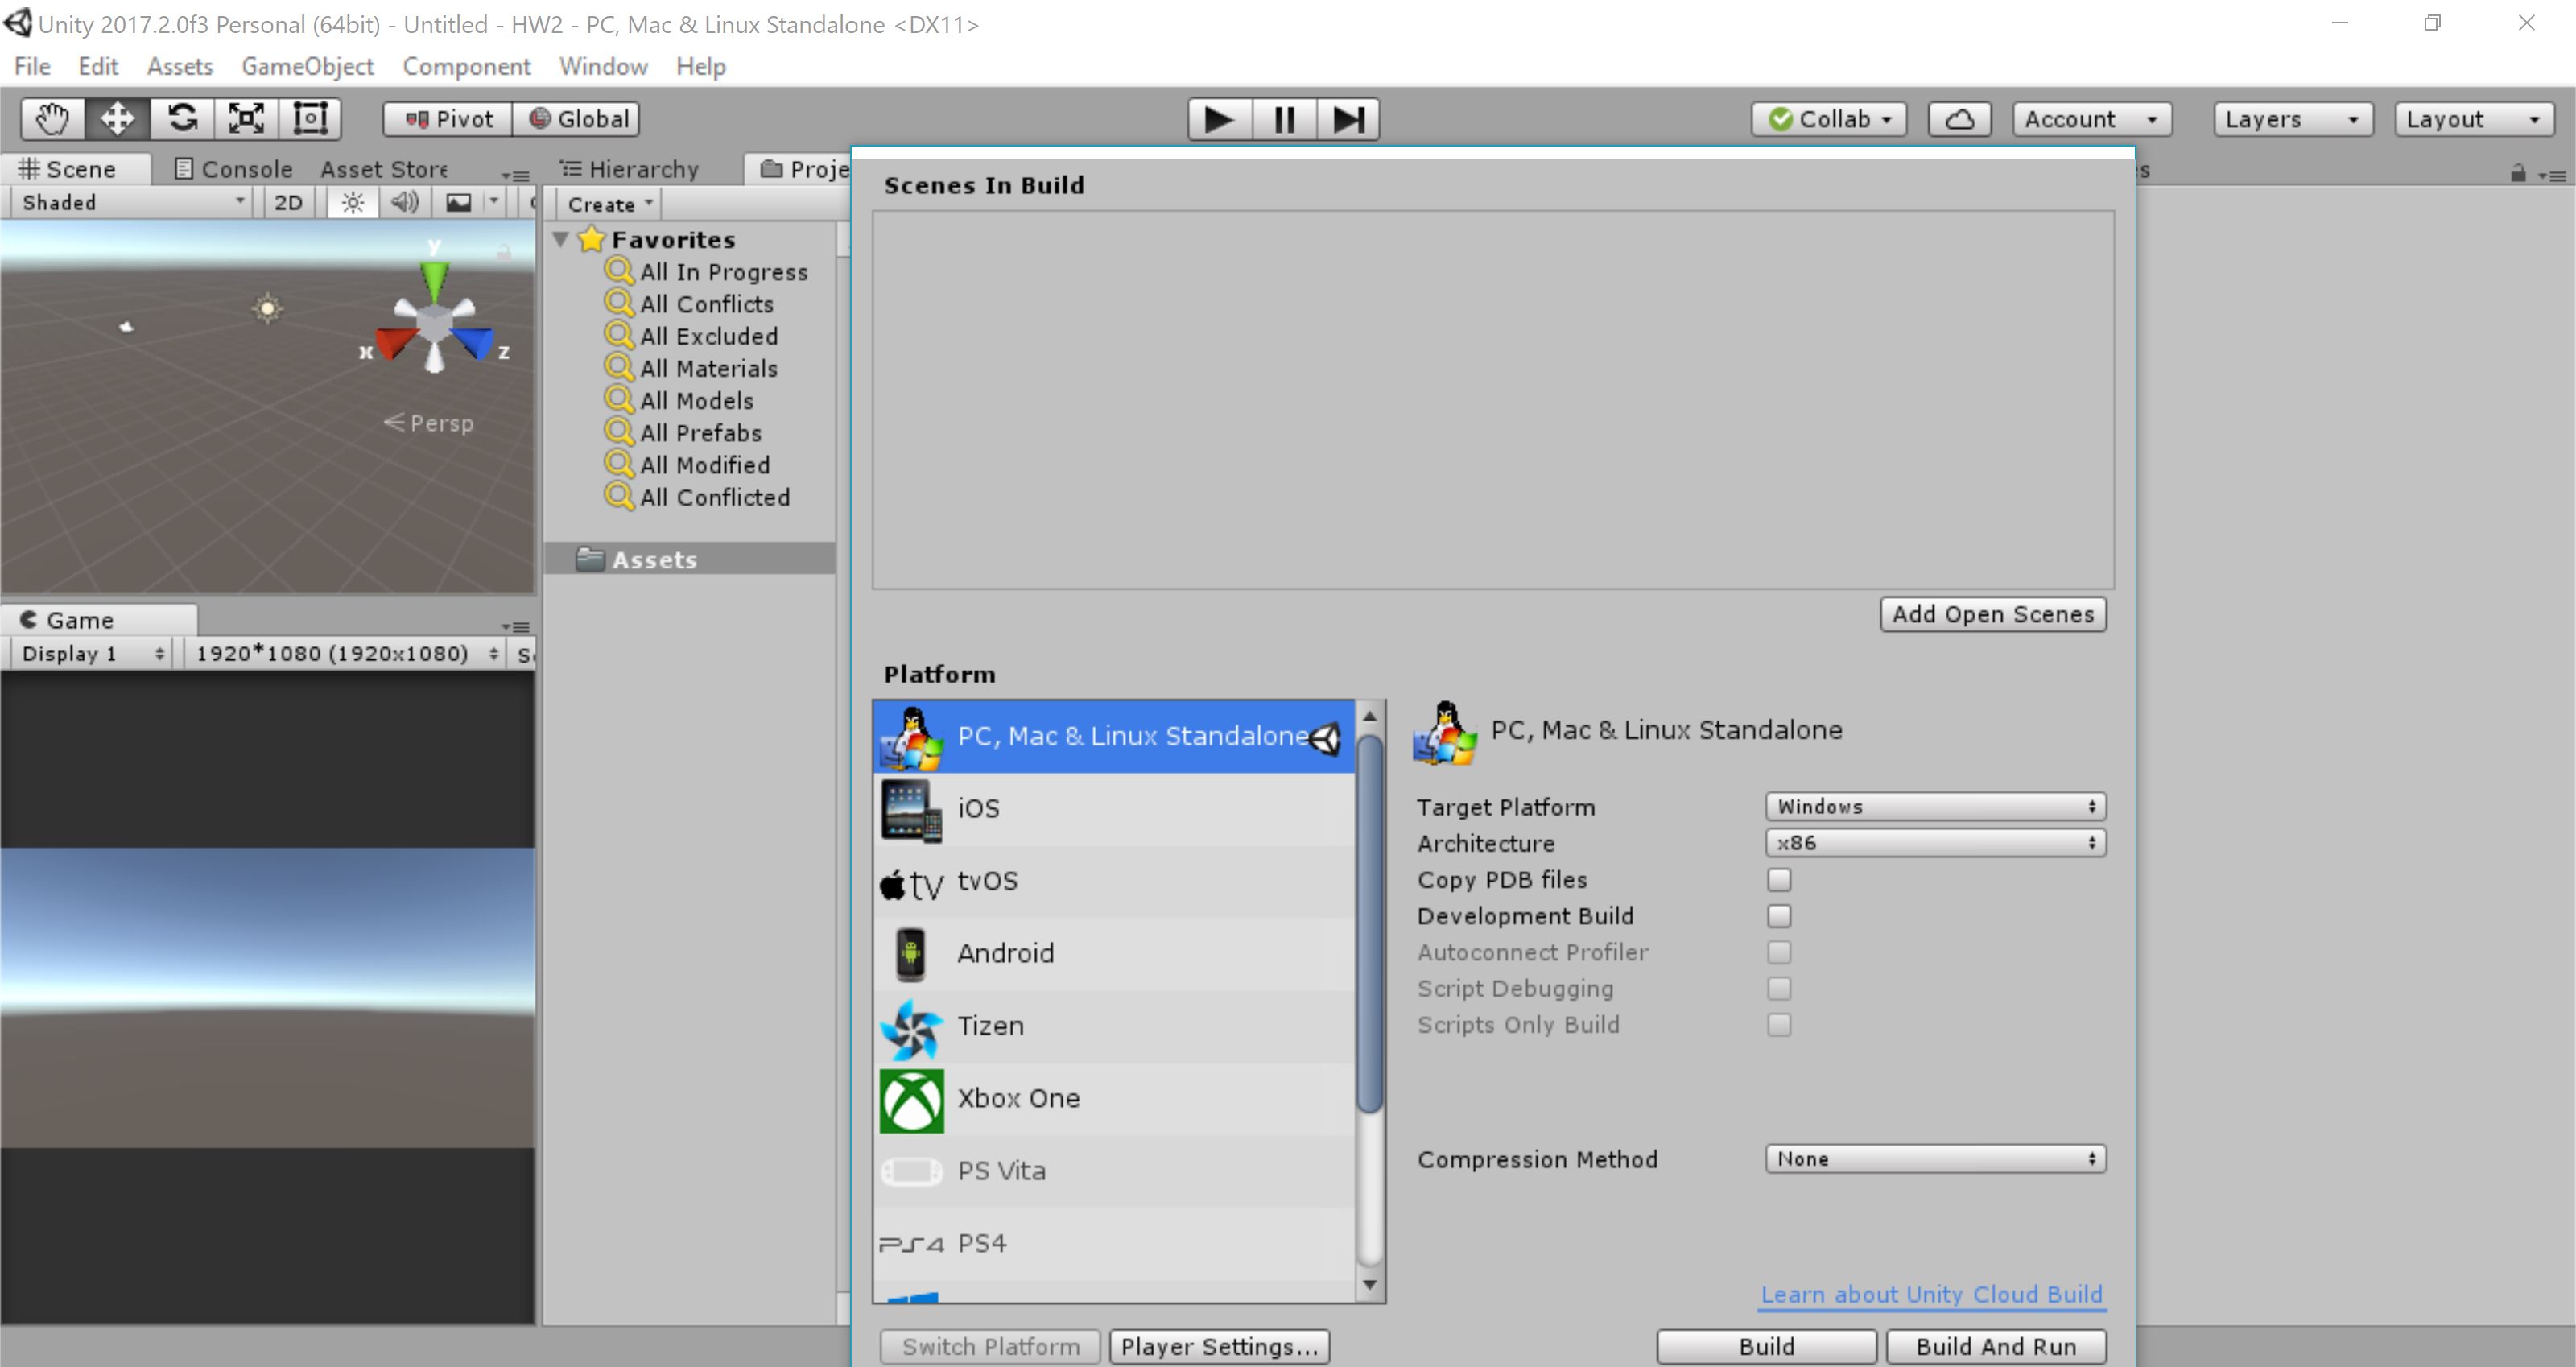Toggle scene effects image icon
The image size is (2576, 1367).
point(459,203)
